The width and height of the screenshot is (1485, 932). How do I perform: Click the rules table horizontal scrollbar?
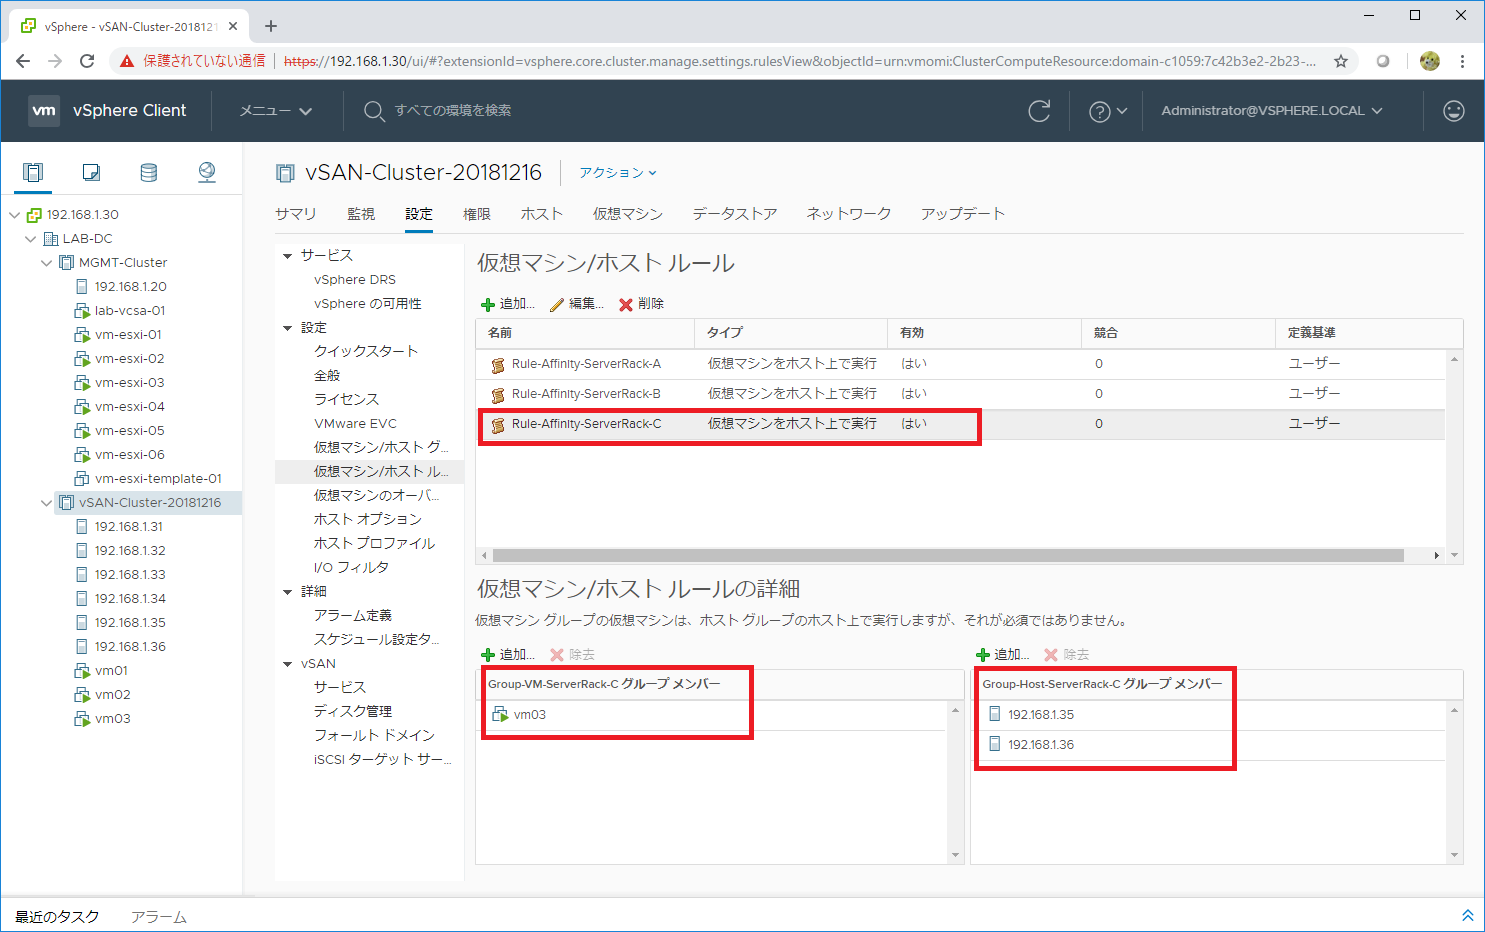948,555
